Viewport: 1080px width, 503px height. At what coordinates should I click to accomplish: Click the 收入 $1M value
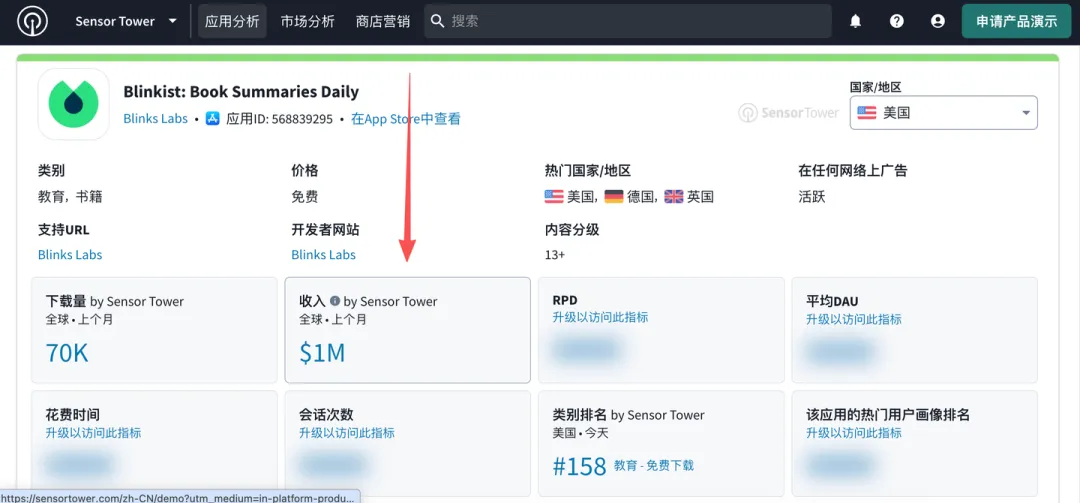pos(322,353)
